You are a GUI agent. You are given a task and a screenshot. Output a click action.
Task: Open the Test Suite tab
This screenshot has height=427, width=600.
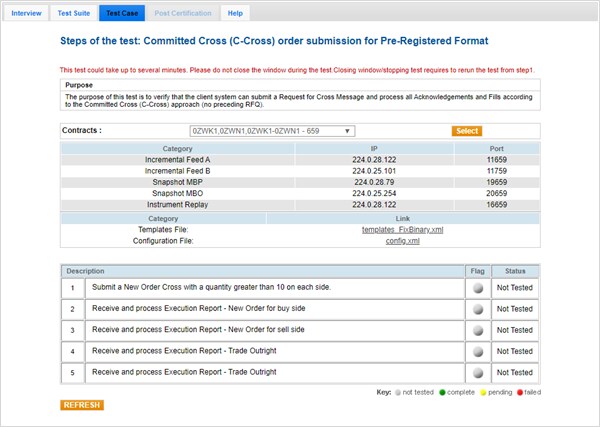(x=73, y=13)
